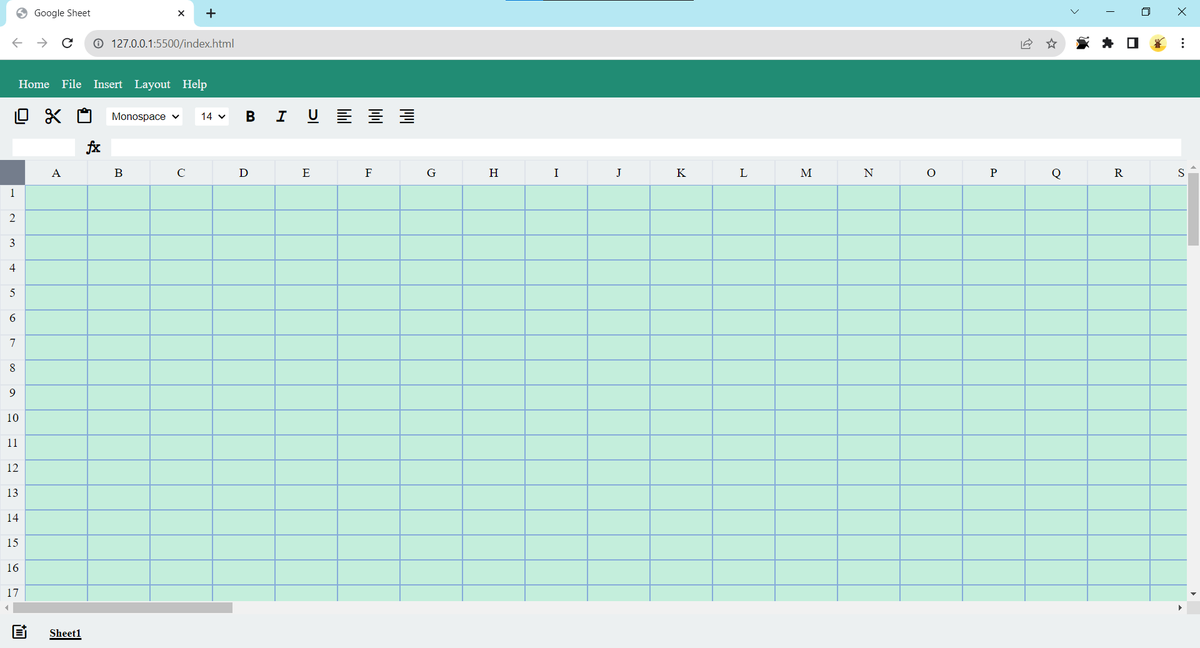Align cell text center
The width and height of the screenshot is (1200, 648).
(x=376, y=117)
